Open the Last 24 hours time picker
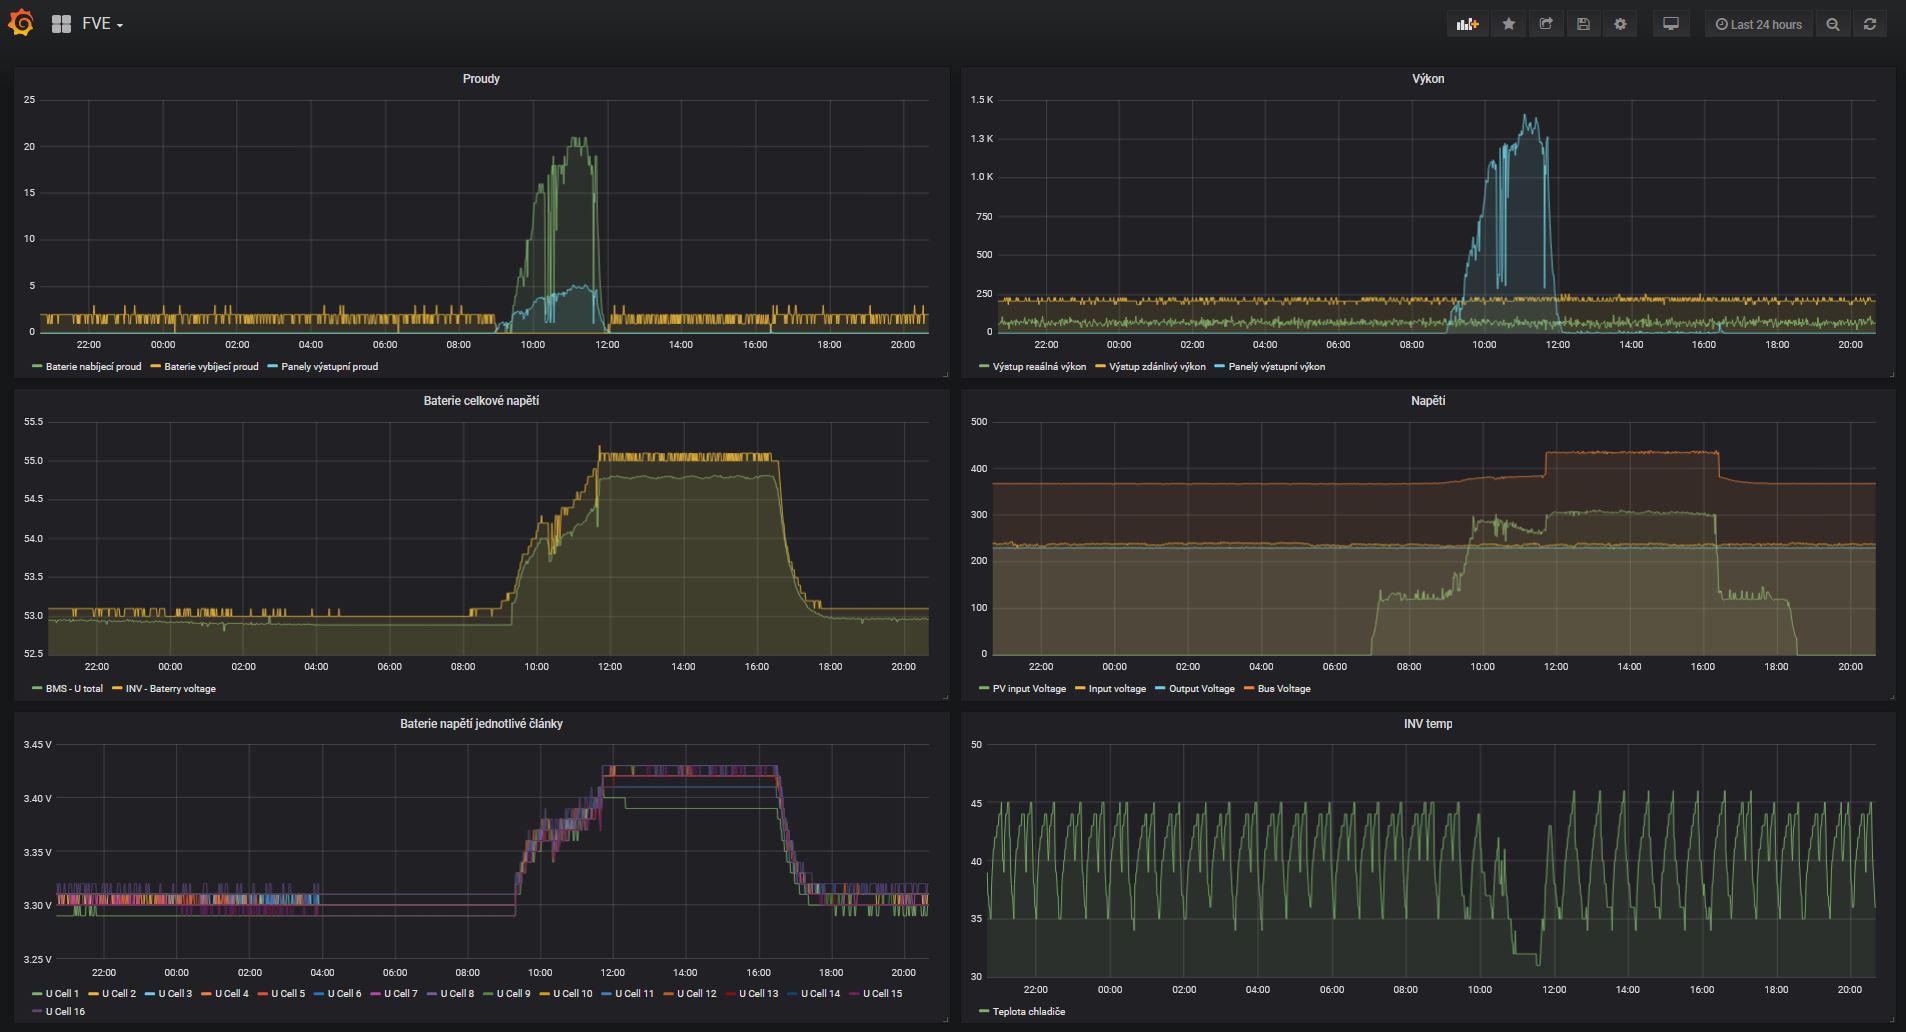 click(1758, 24)
